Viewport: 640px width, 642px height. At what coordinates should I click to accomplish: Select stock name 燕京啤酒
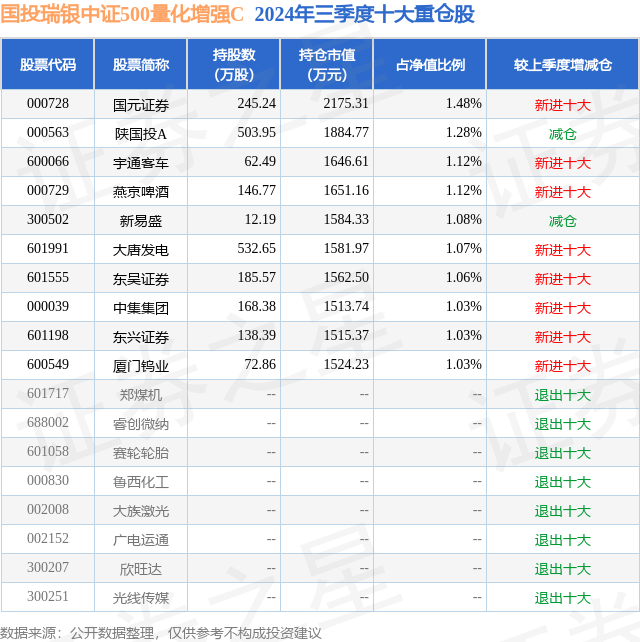pyautogui.click(x=140, y=192)
